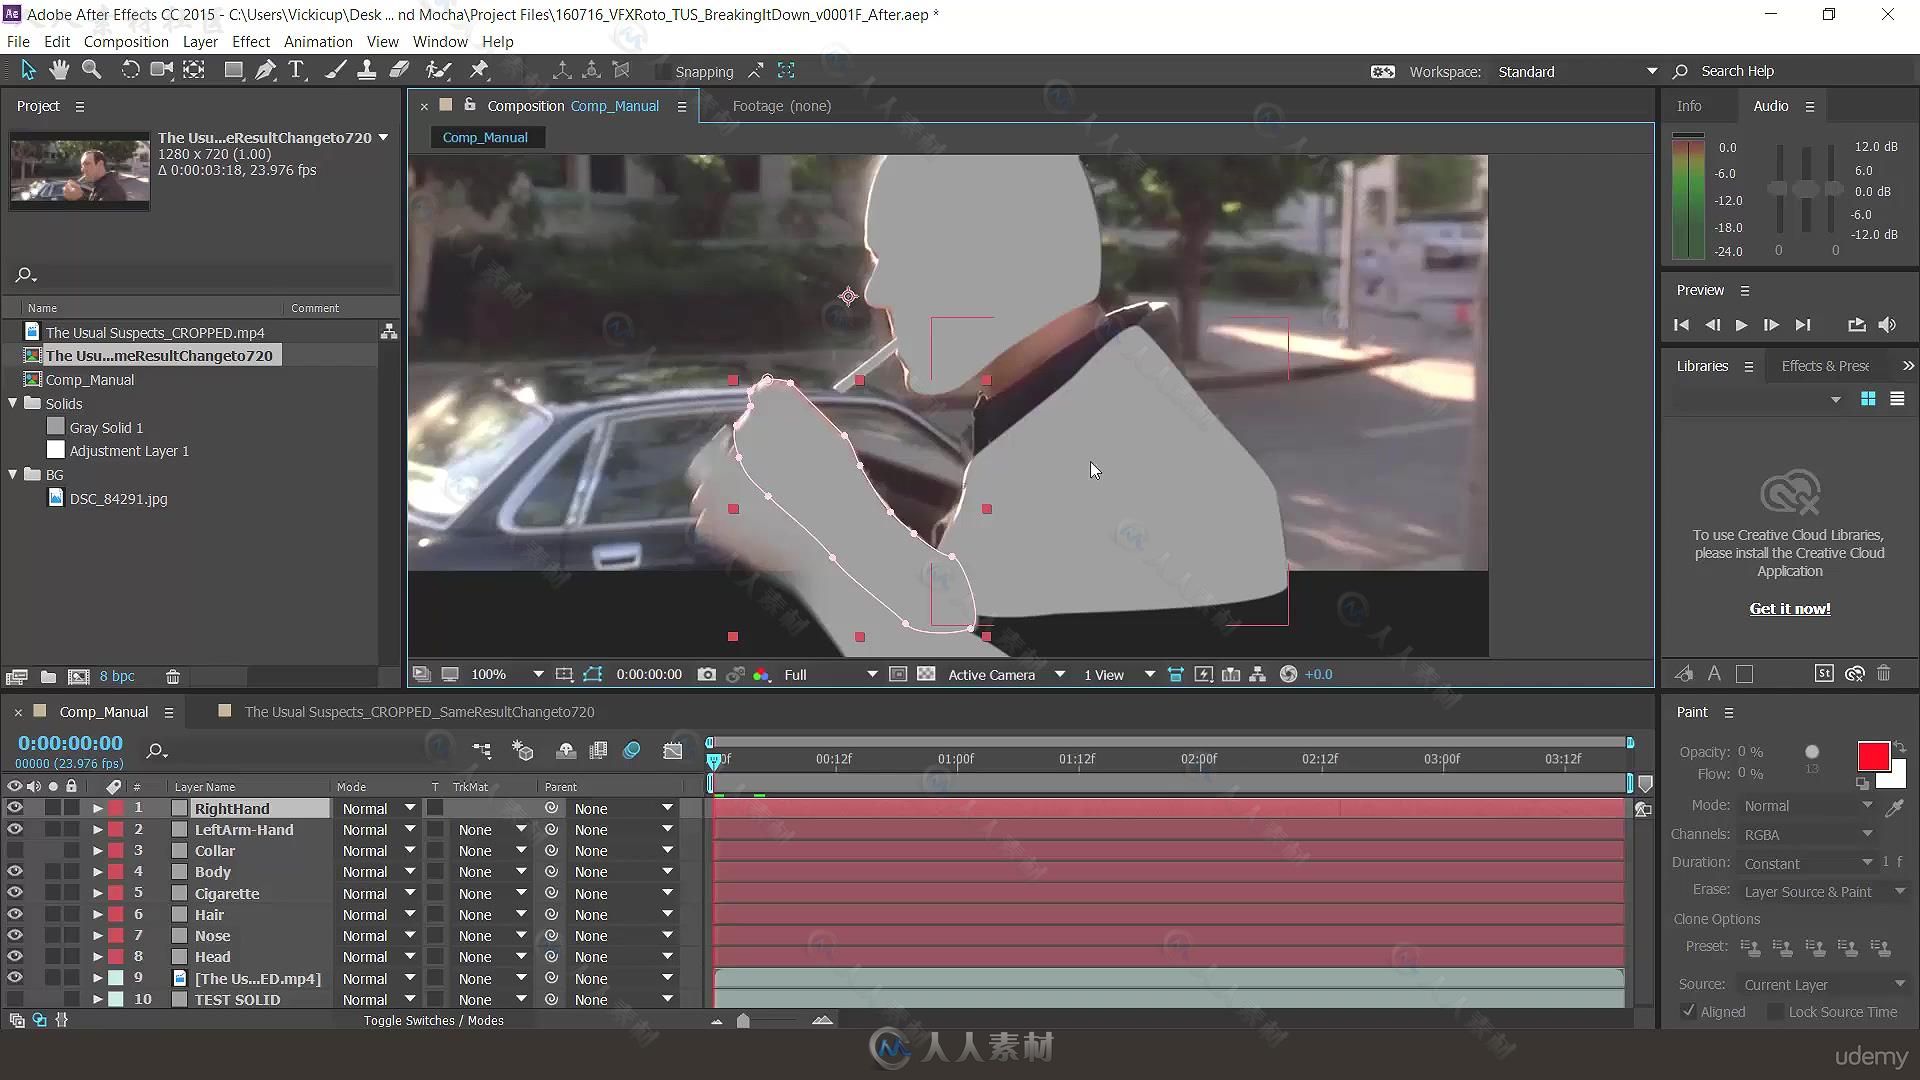Mute audio in Preview panel

click(1887, 325)
